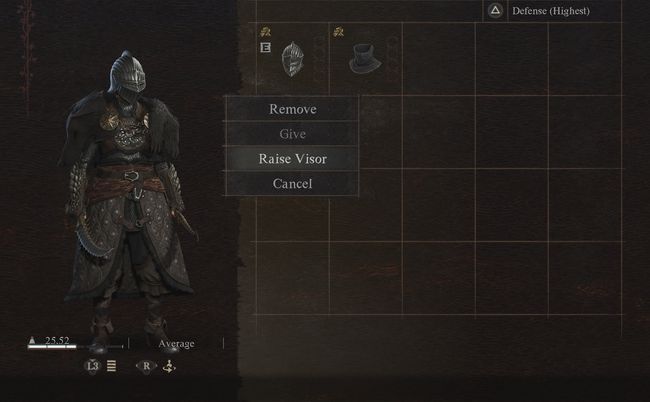Open the Defense (Highest) sort option
The height and width of the screenshot is (402, 650).
tap(551, 11)
